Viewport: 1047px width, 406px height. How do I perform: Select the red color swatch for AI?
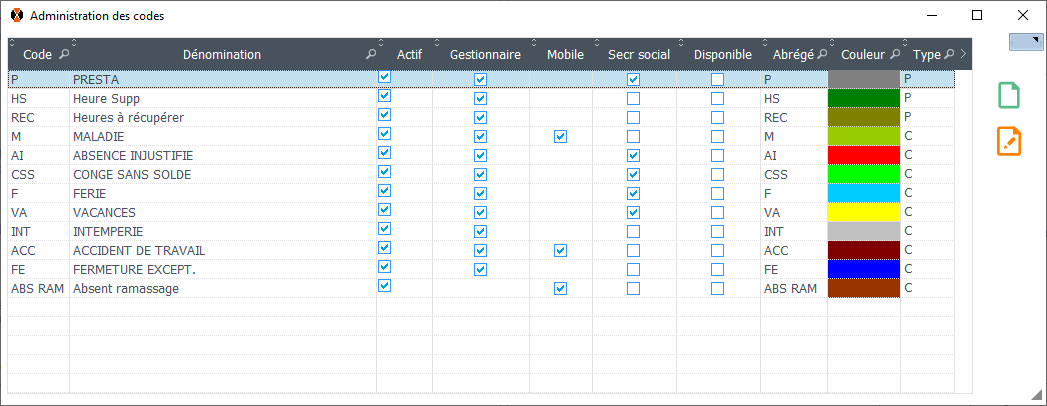[863, 156]
